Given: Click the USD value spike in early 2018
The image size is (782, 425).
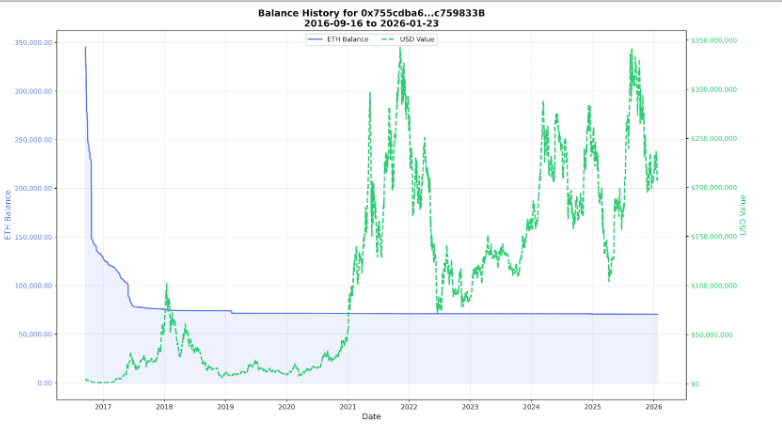Looking at the screenshot, I should tap(167, 285).
